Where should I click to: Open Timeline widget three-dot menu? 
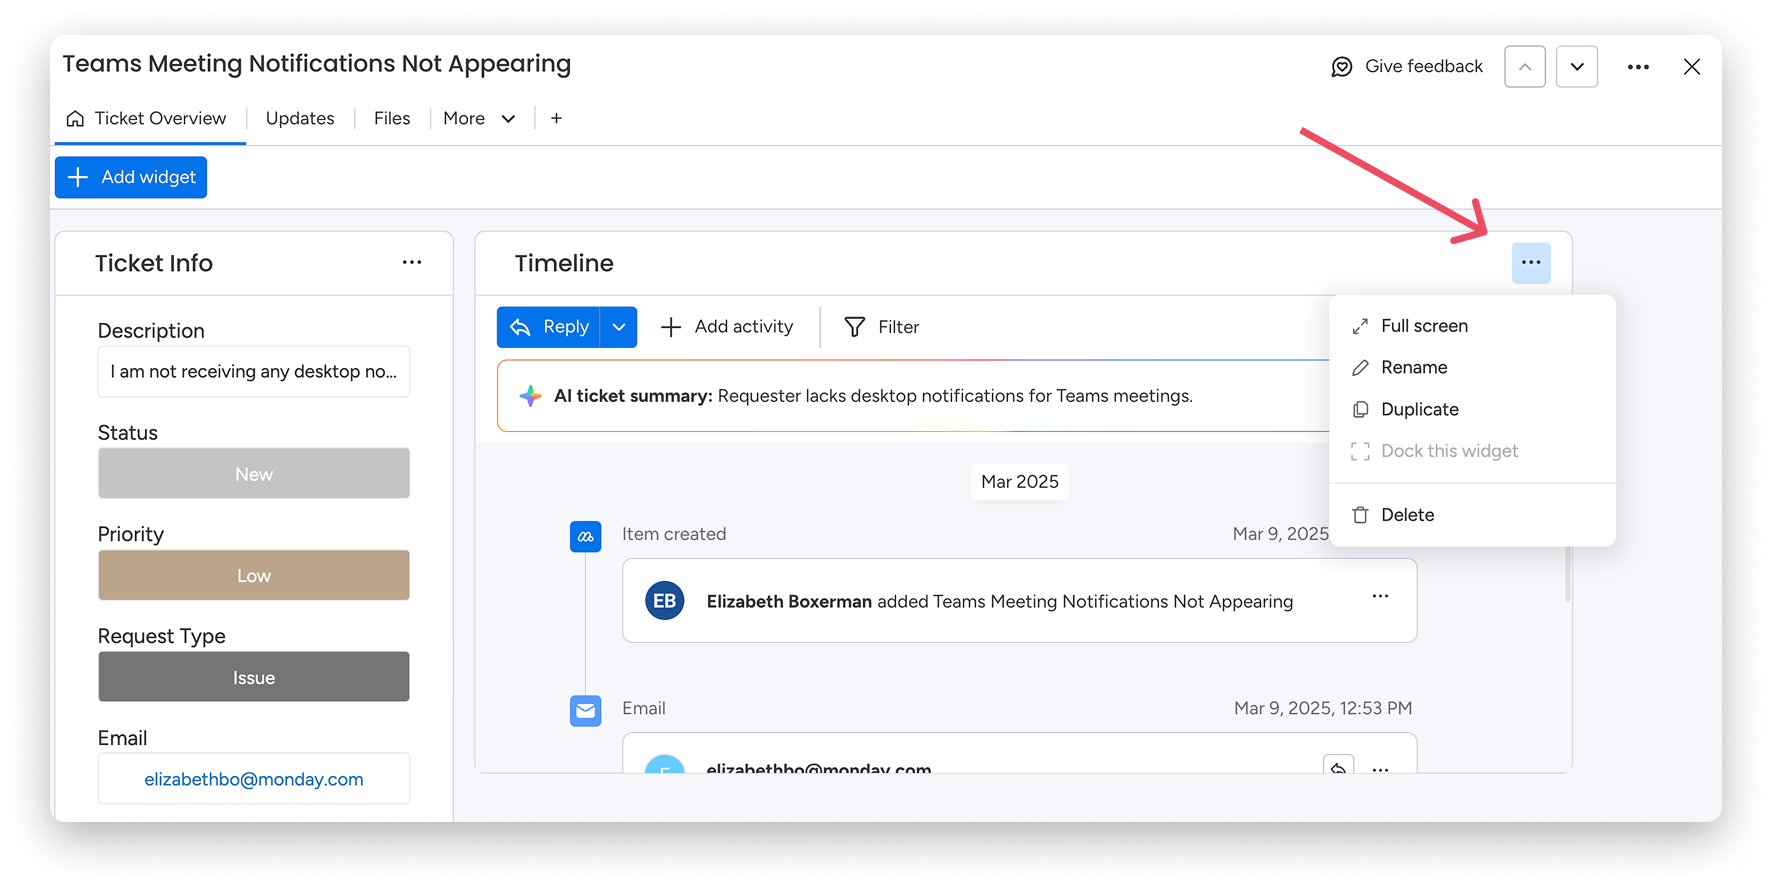click(x=1531, y=263)
